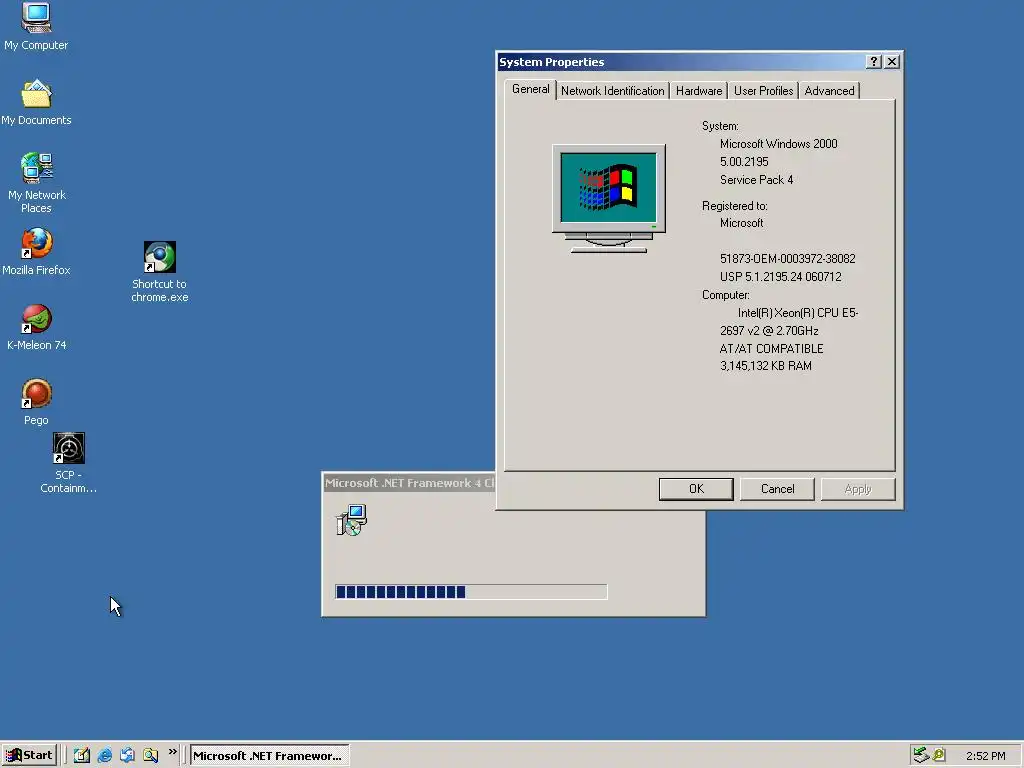The width and height of the screenshot is (1024, 768).
Task: Select the Pego desktop shortcut
Action: [x=36, y=402]
